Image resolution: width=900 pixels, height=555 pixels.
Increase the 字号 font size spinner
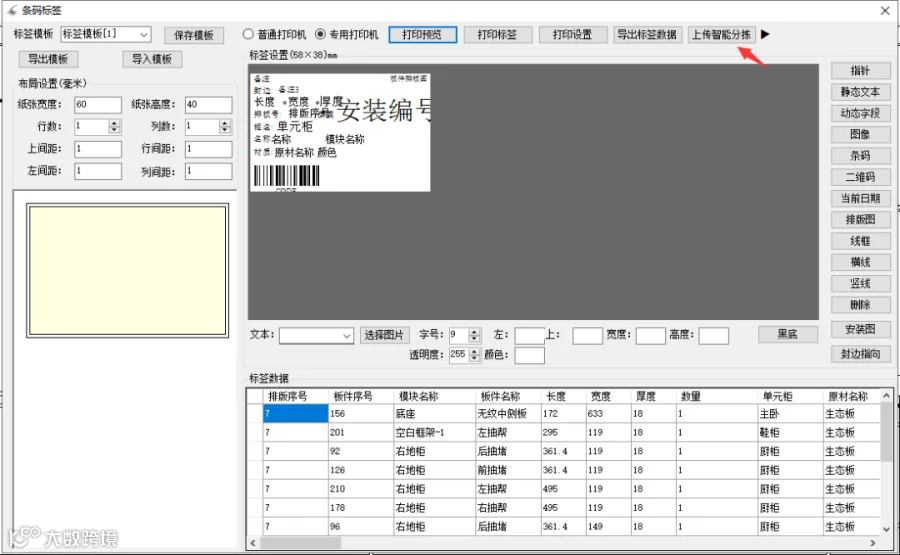(474, 332)
